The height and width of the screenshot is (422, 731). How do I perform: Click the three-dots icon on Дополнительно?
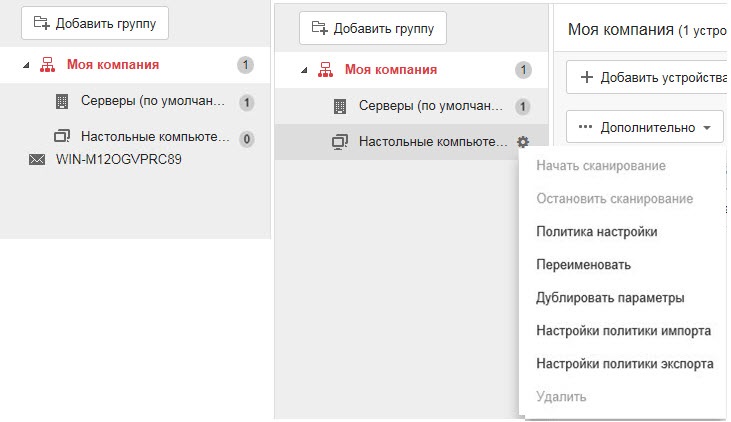tap(586, 128)
